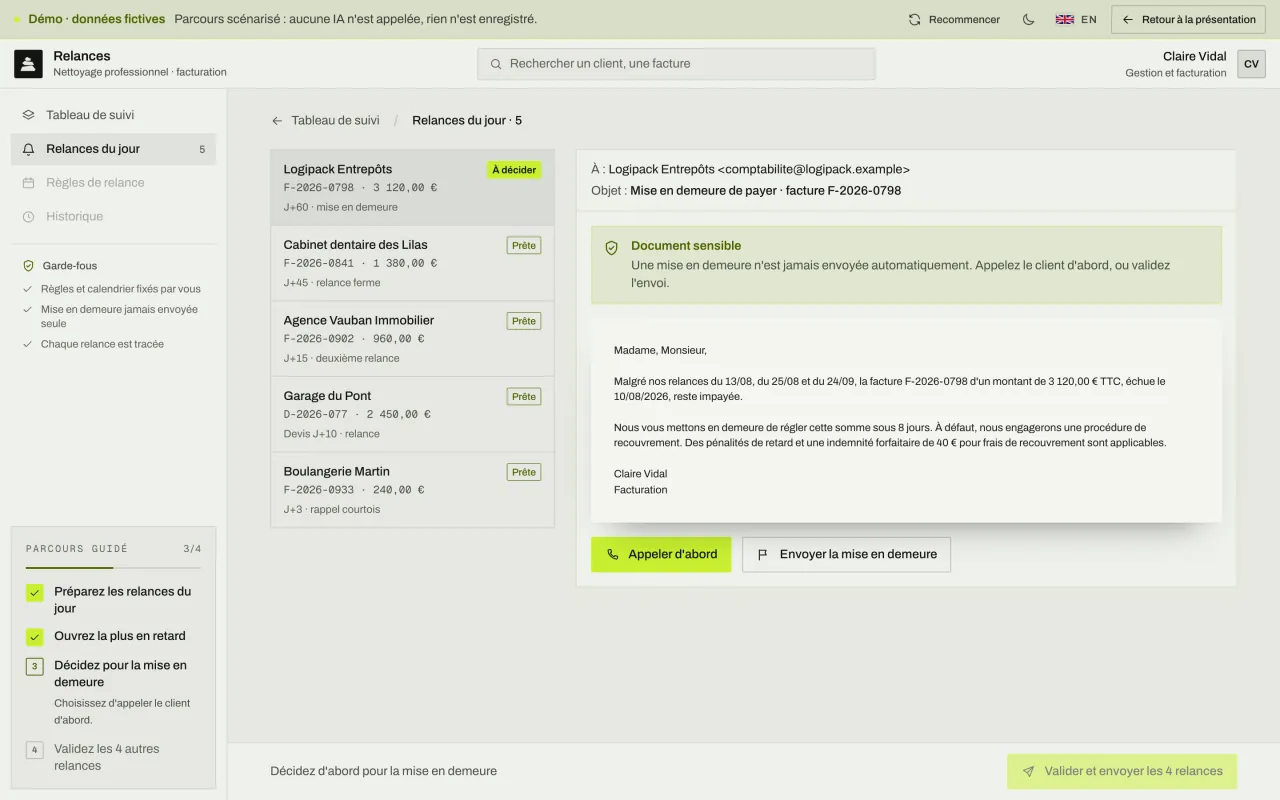Click the search magnifier icon

(496, 64)
